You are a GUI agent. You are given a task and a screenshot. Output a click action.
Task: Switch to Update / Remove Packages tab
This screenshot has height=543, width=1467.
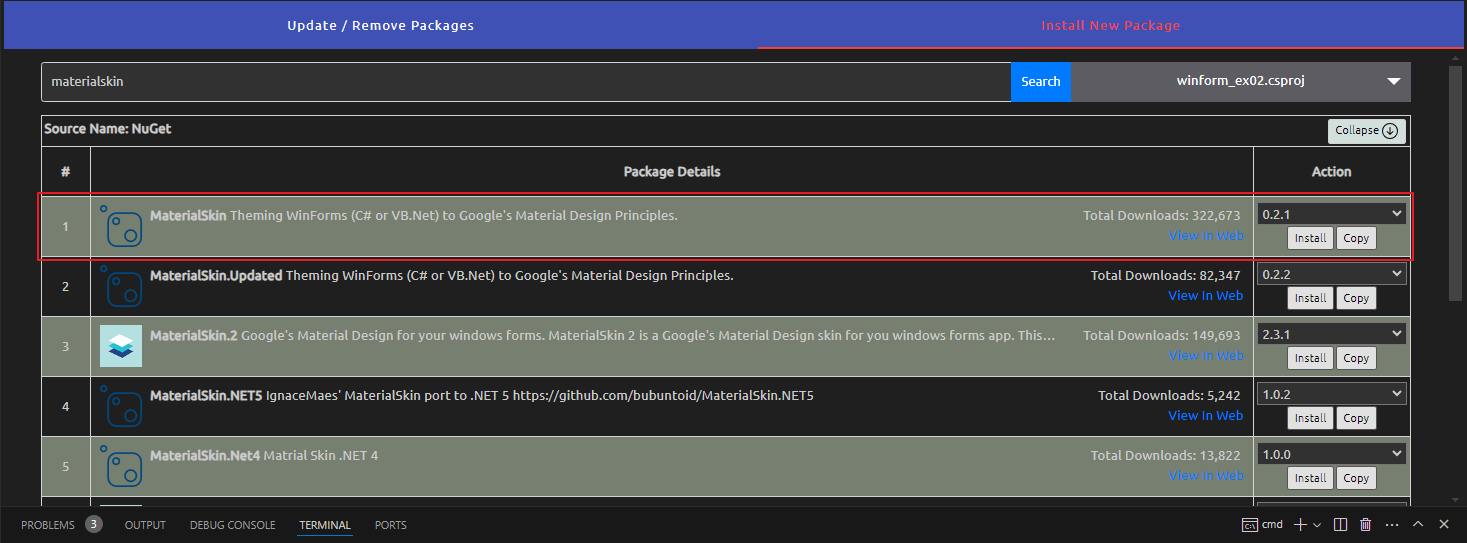pyautogui.click(x=381, y=25)
